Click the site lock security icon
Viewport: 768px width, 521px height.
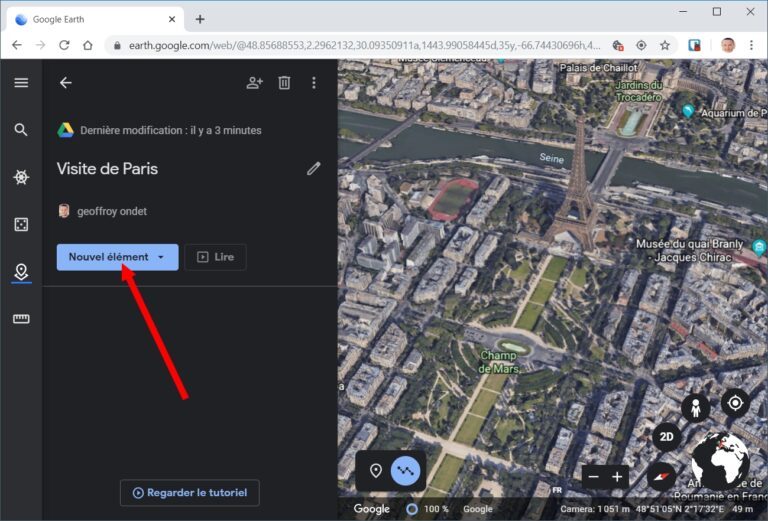coord(117,46)
